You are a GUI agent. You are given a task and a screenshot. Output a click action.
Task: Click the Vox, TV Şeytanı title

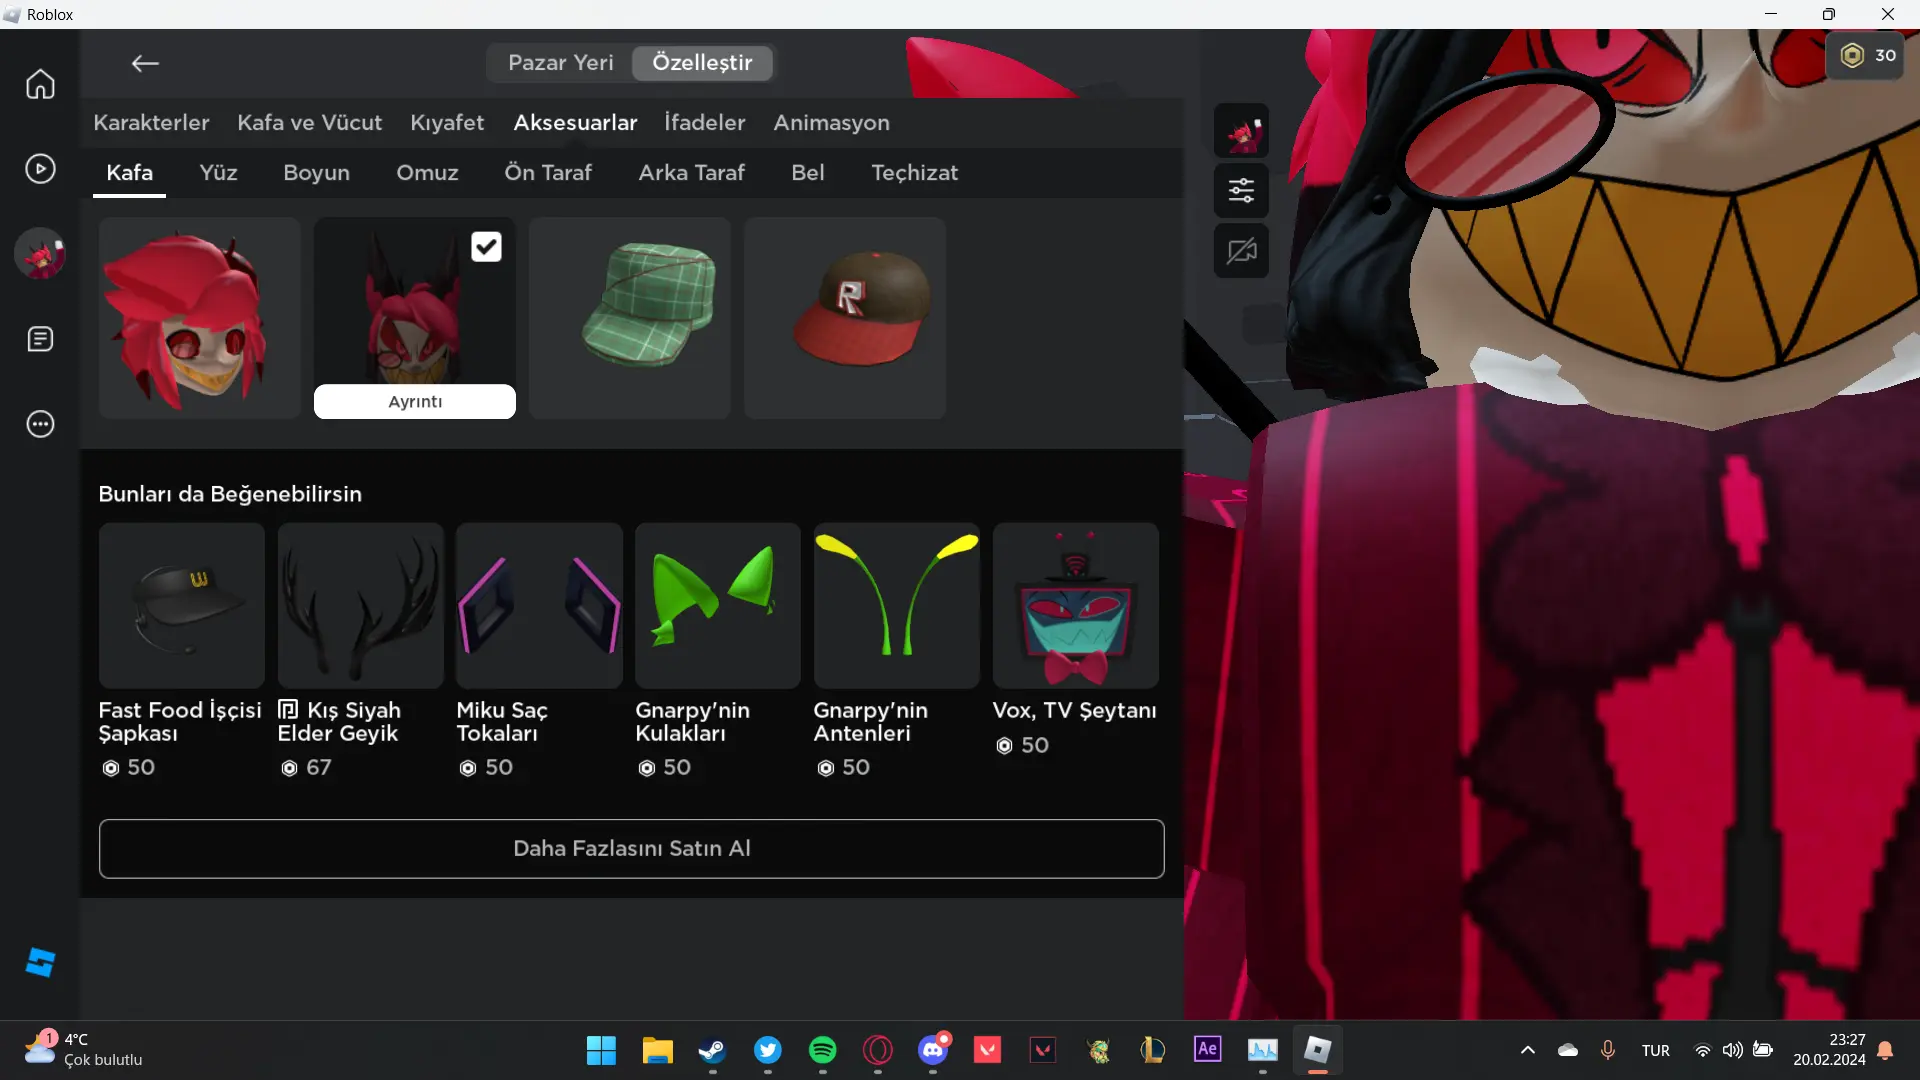1074,710
